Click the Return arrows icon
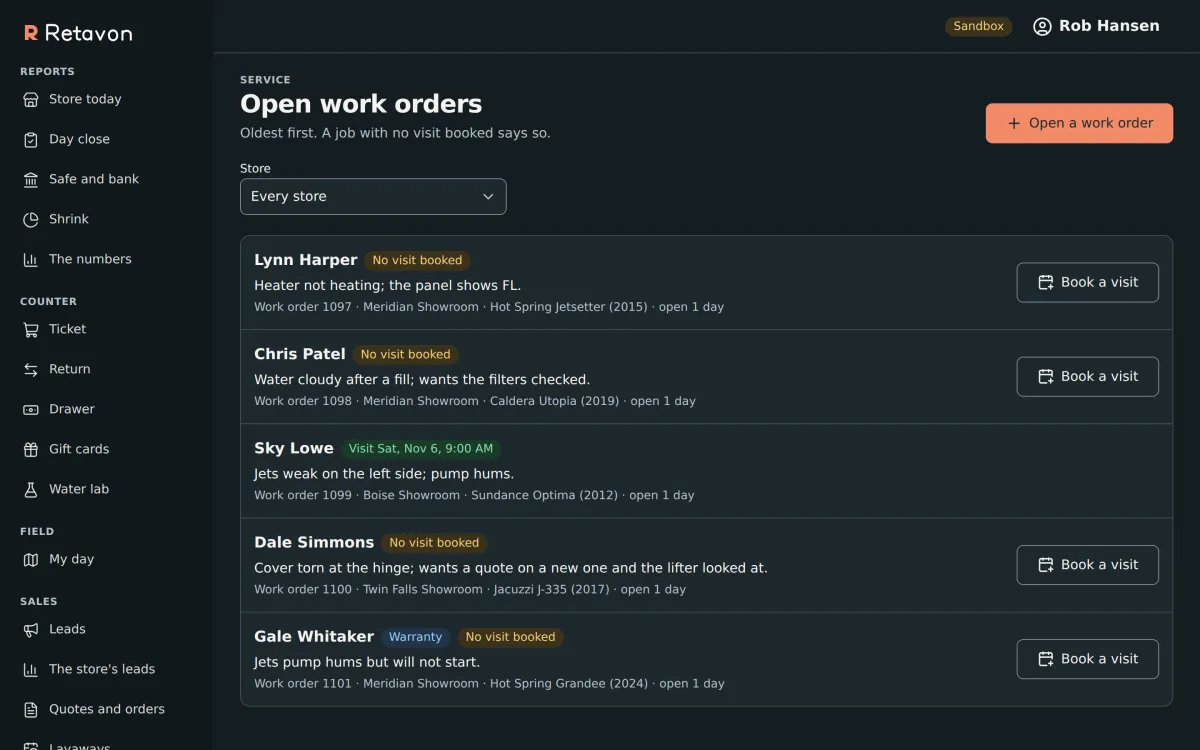The image size is (1200, 750). 31,369
